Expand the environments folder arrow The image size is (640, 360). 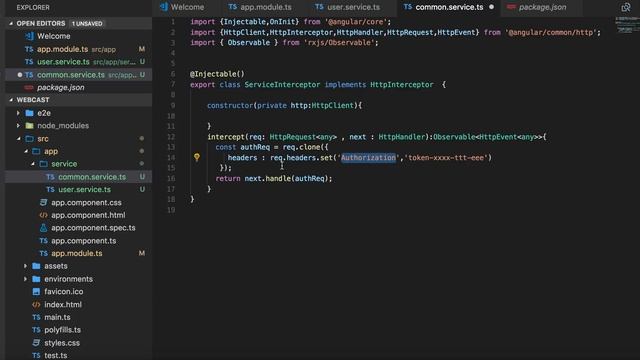coord(25,279)
